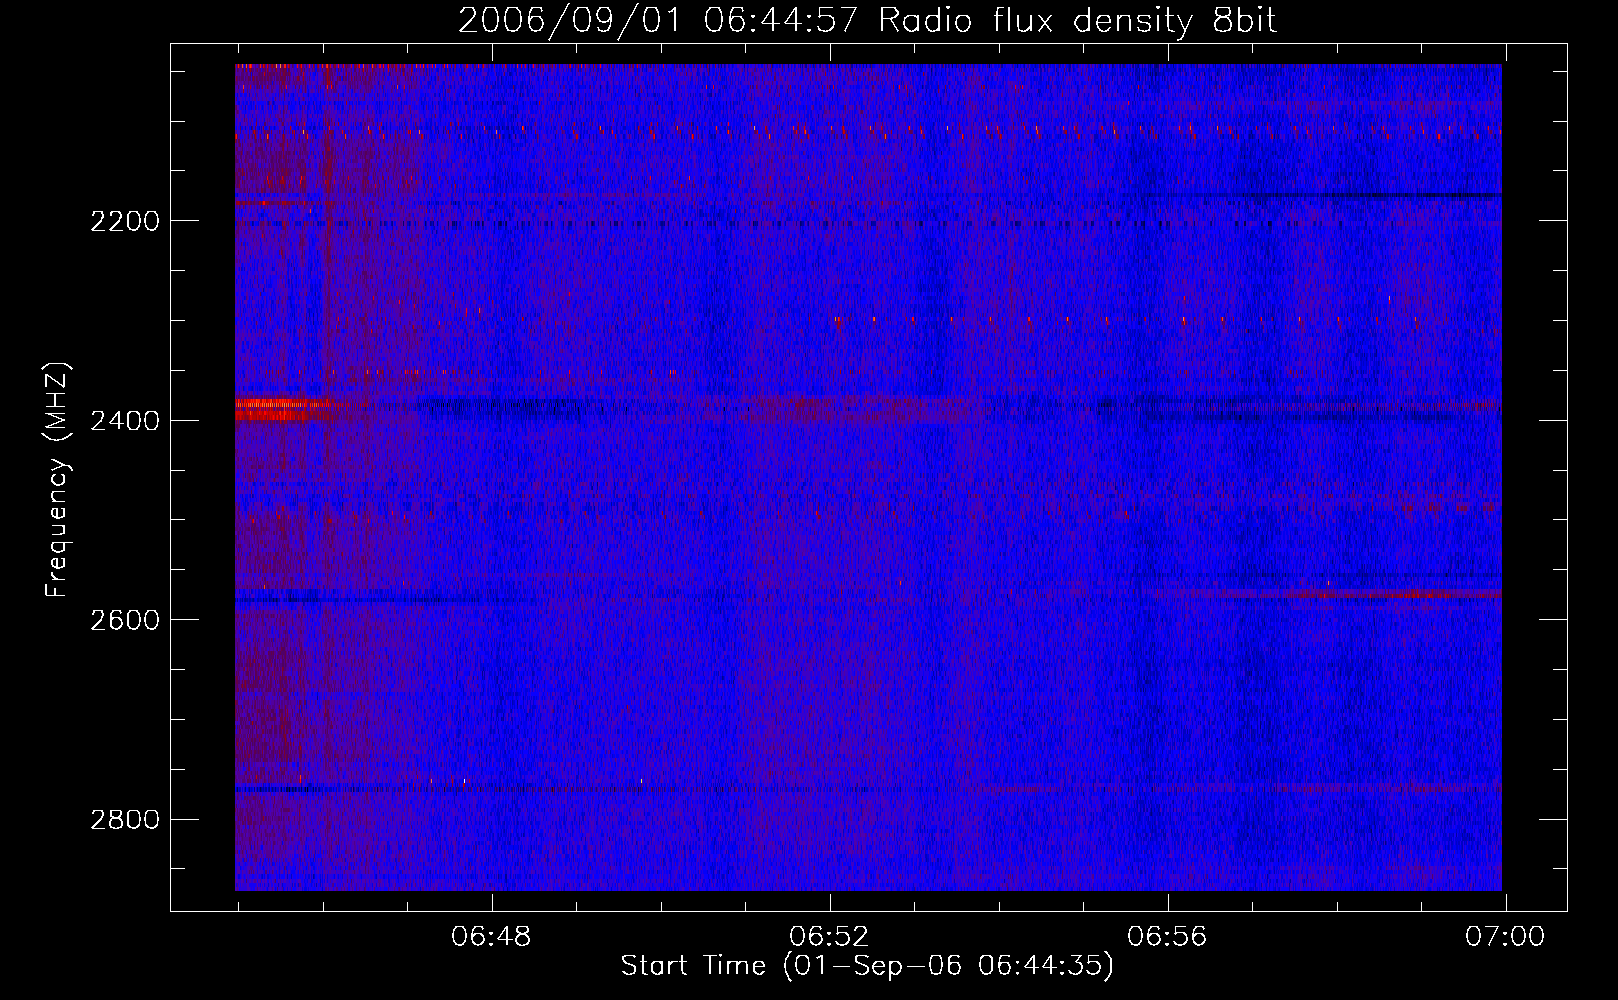Click the 06:56 time tick label
1618x1000 pixels.
[x=1167, y=937]
